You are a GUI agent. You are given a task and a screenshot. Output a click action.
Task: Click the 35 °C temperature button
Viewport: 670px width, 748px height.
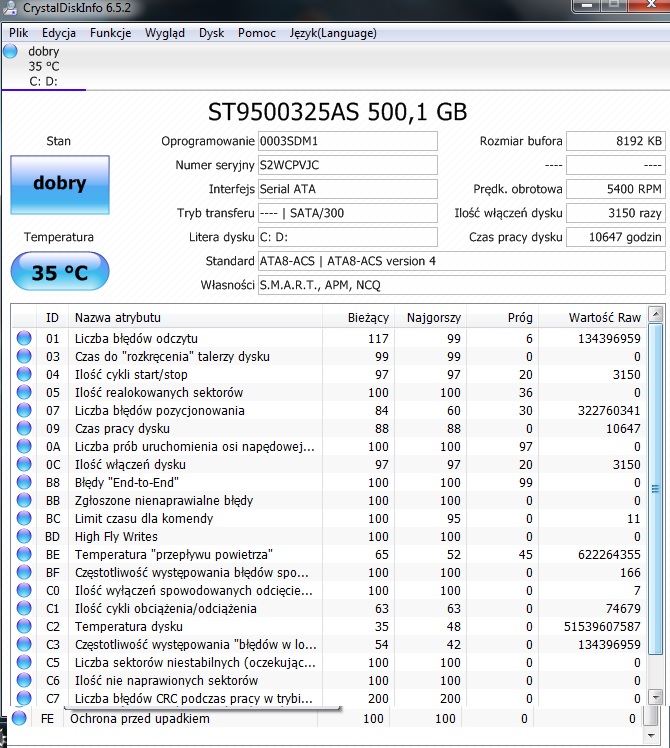point(60,271)
